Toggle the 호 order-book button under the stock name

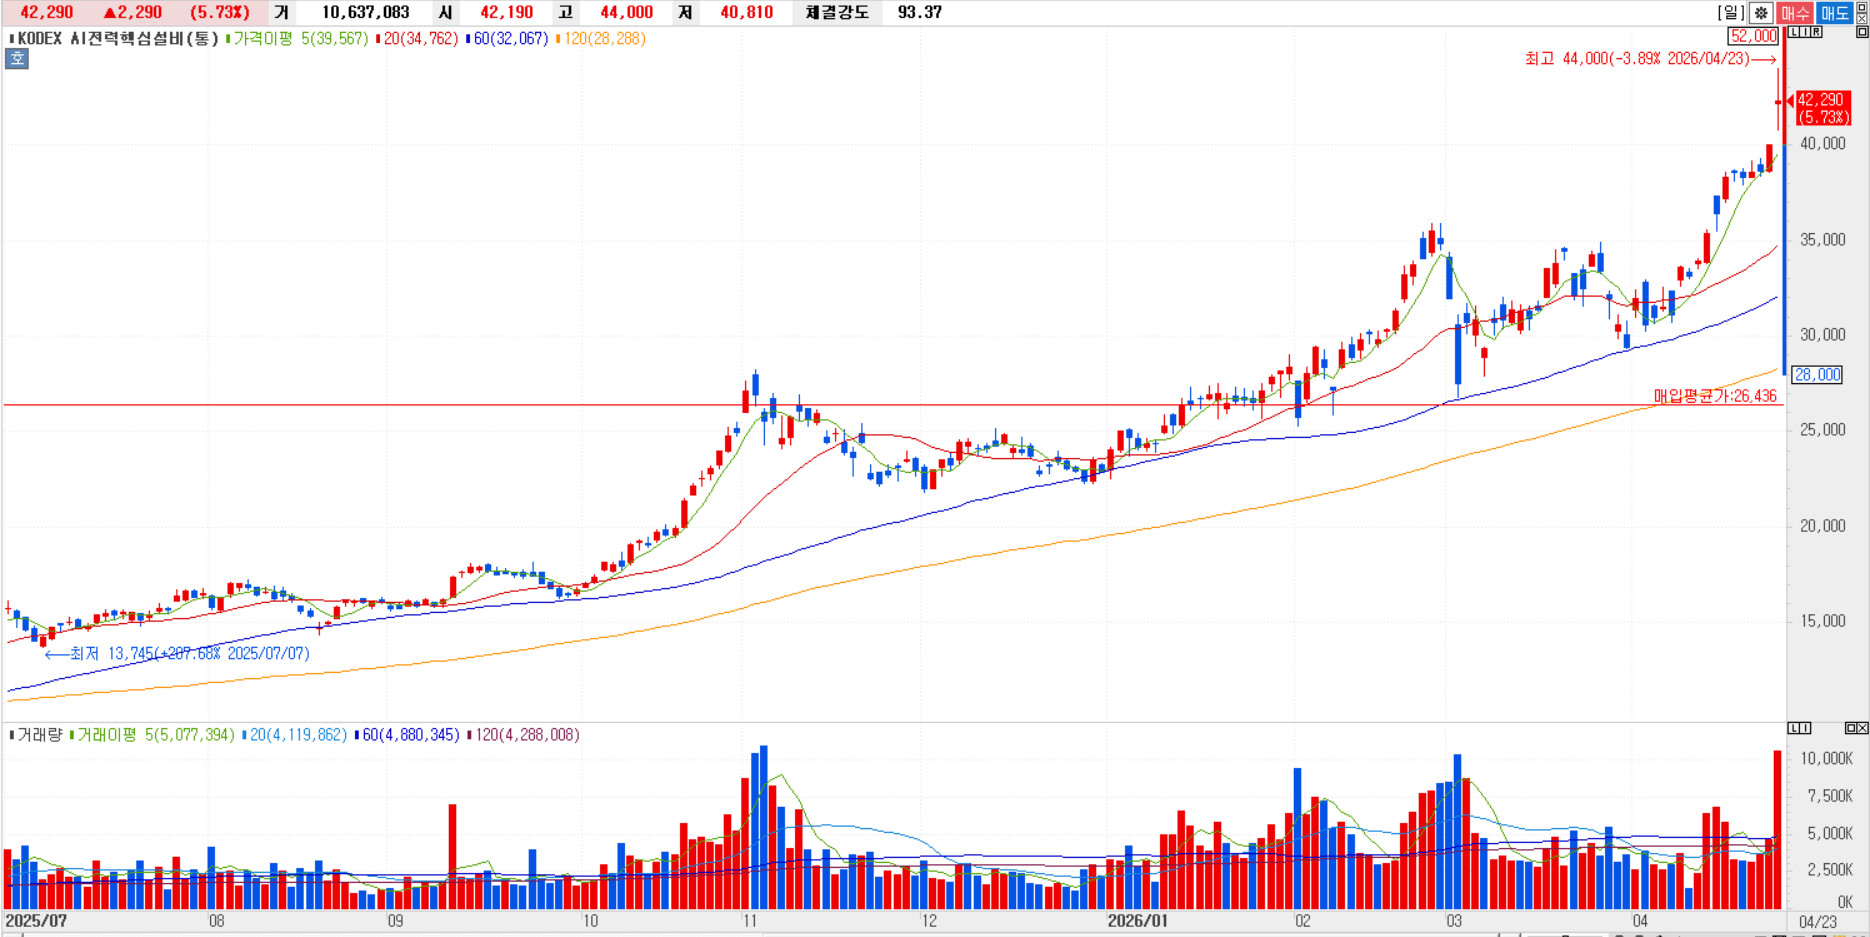tap(17, 59)
